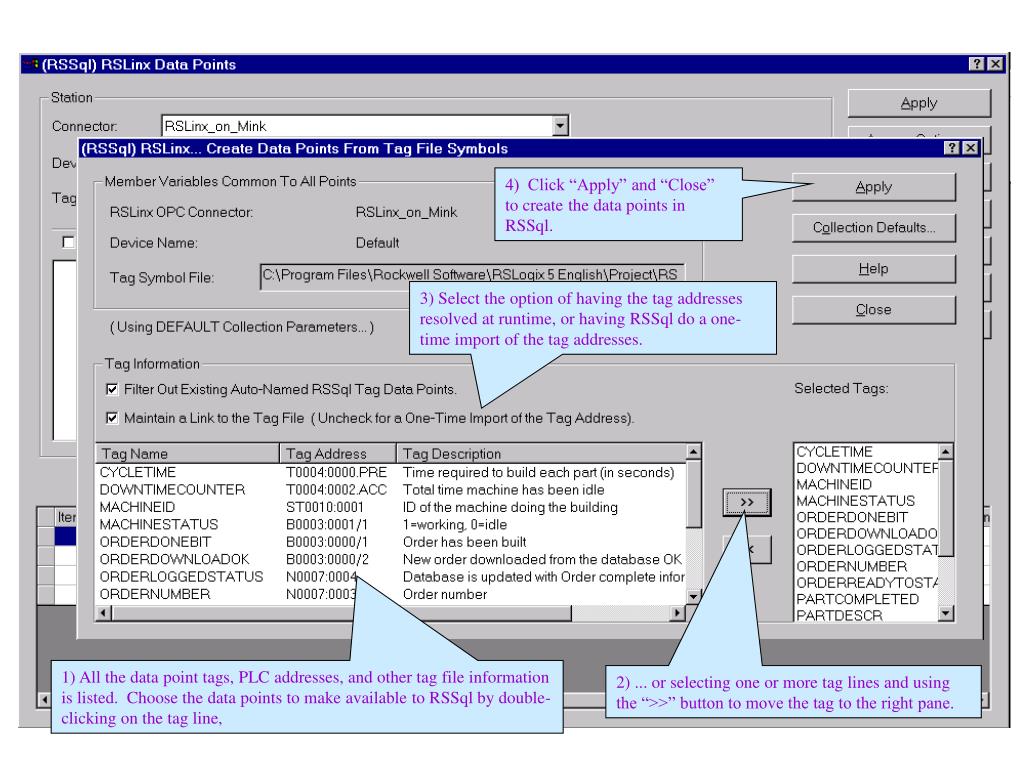1024x768 pixels.
Task: Select the DOWNTIMECOUNTER tag row
Action: pos(391,490)
